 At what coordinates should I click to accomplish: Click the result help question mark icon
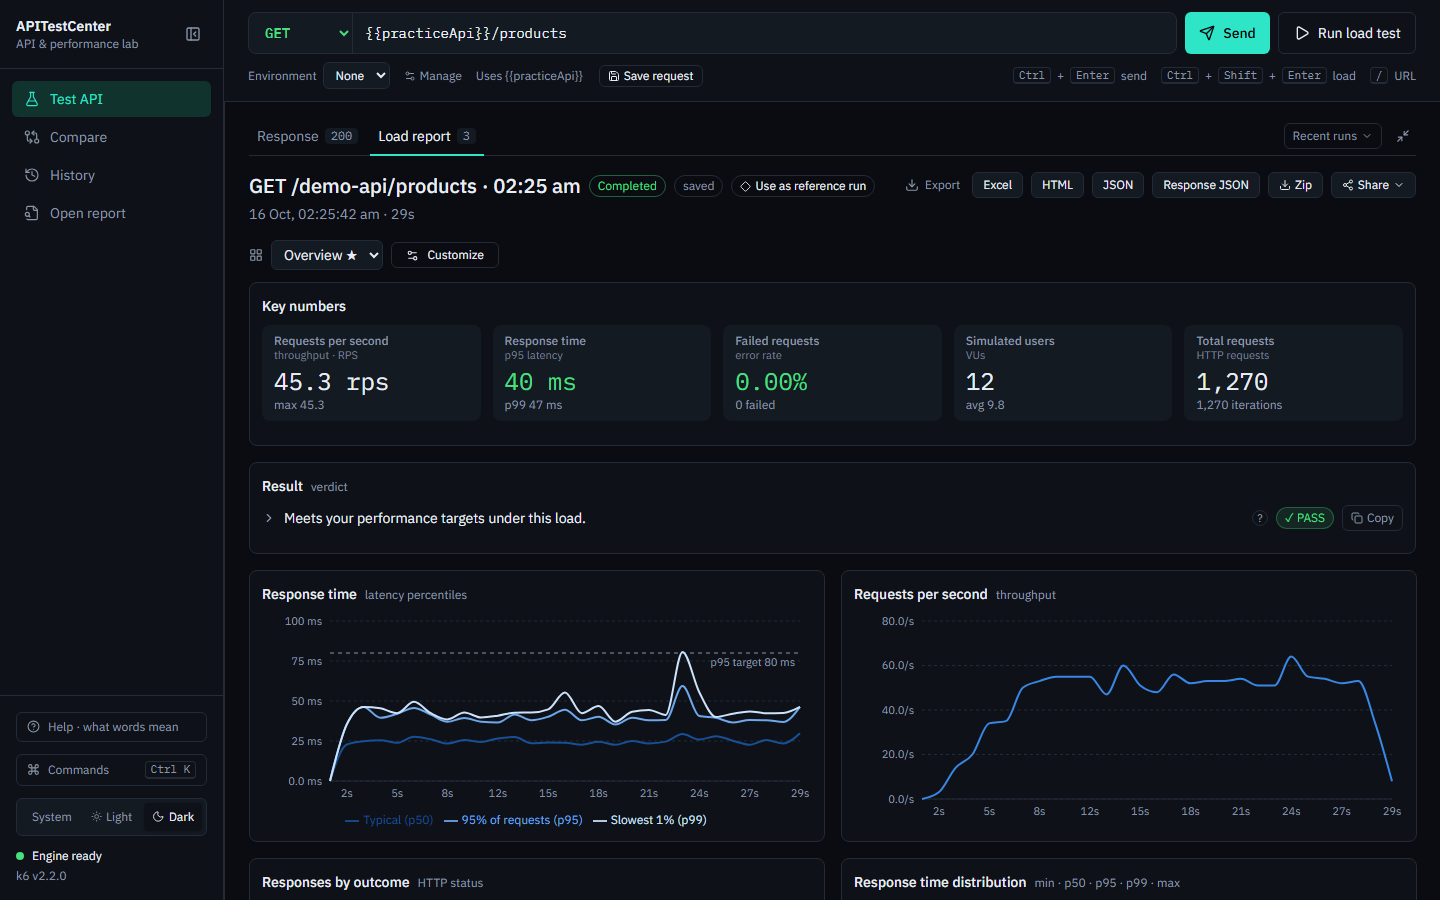pyautogui.click(x=1260, y=518)
